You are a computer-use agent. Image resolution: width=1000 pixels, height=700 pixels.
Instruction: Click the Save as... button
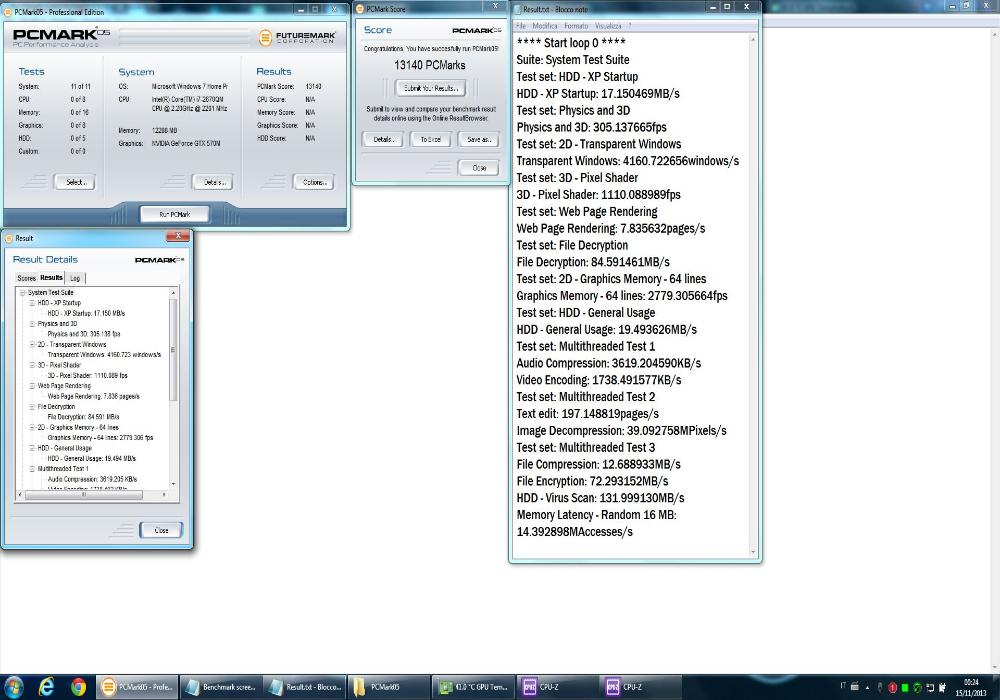478,139
